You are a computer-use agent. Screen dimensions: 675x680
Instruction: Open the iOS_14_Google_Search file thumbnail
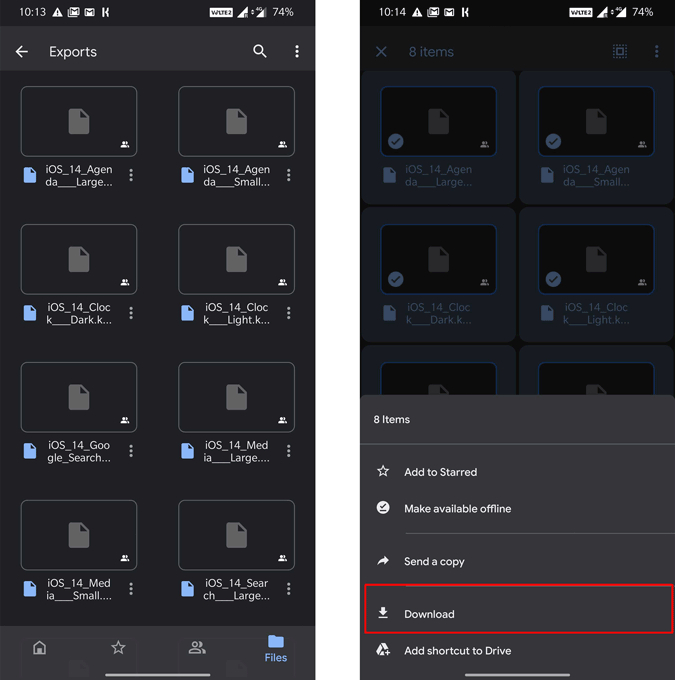pos(79,397)
